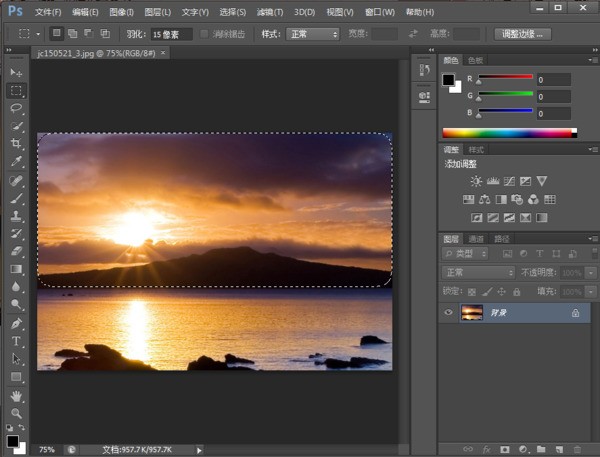Click the Gradient tool
Image resolution: width=600 pixels, height=457 pixels.
tap(16, 268)
